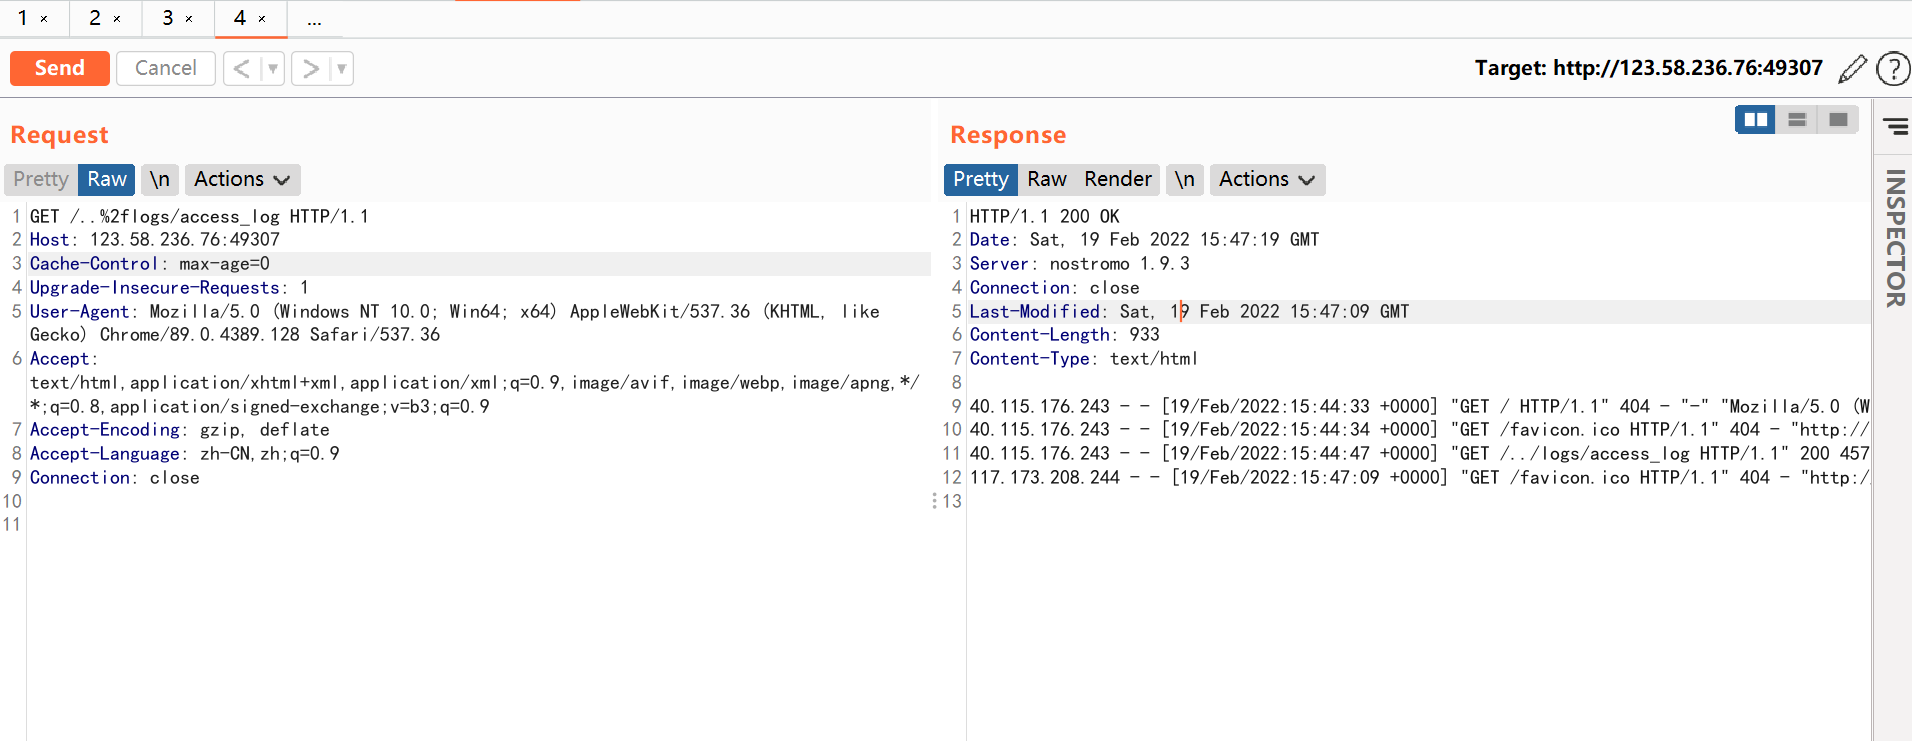Click the Accept-Language header line
1912x741 pixels.
click(185, 454)
